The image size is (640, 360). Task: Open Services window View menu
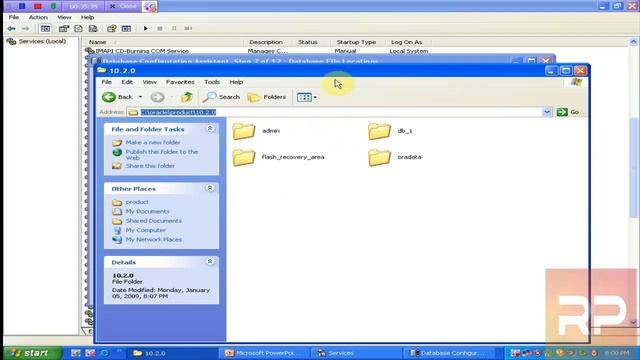pyautogui.click(x=64, y=18)
